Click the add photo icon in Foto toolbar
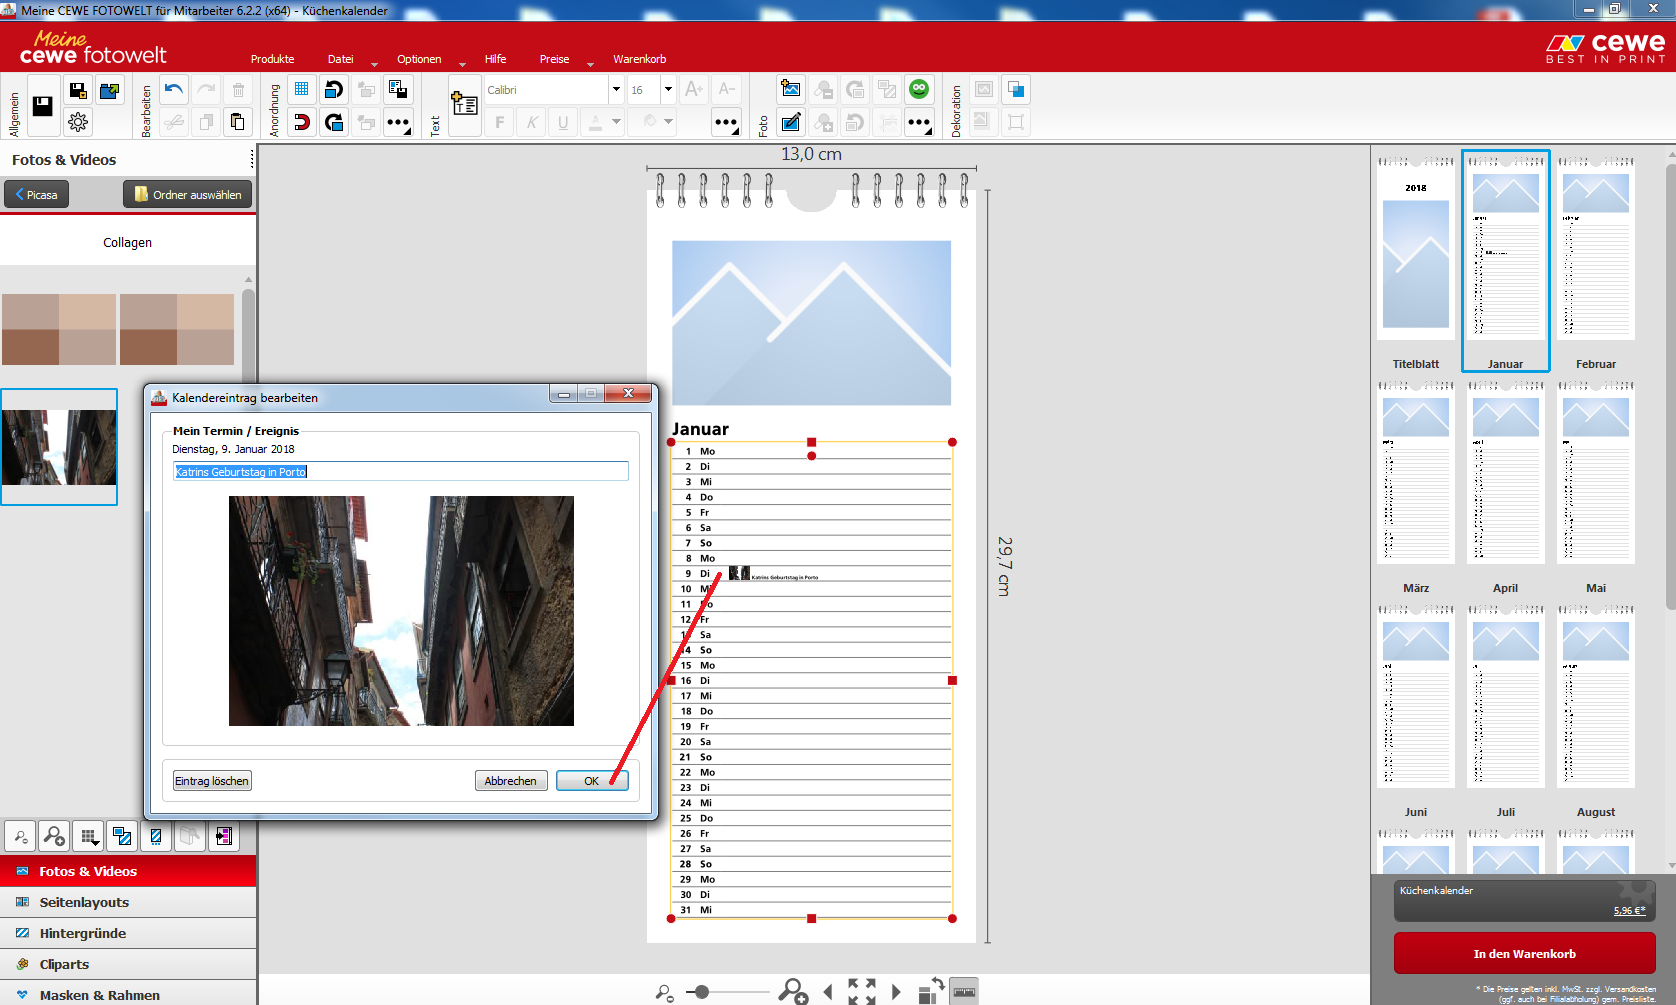This screenshot has height=1005, width=1676. [x=791, y=90]
